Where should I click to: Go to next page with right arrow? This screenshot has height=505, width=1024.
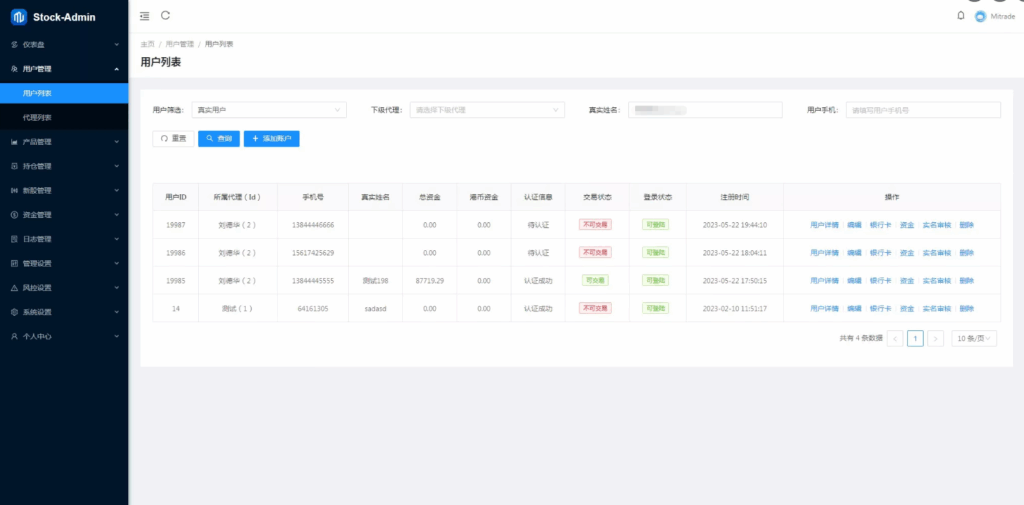click(x=936, y=338)
